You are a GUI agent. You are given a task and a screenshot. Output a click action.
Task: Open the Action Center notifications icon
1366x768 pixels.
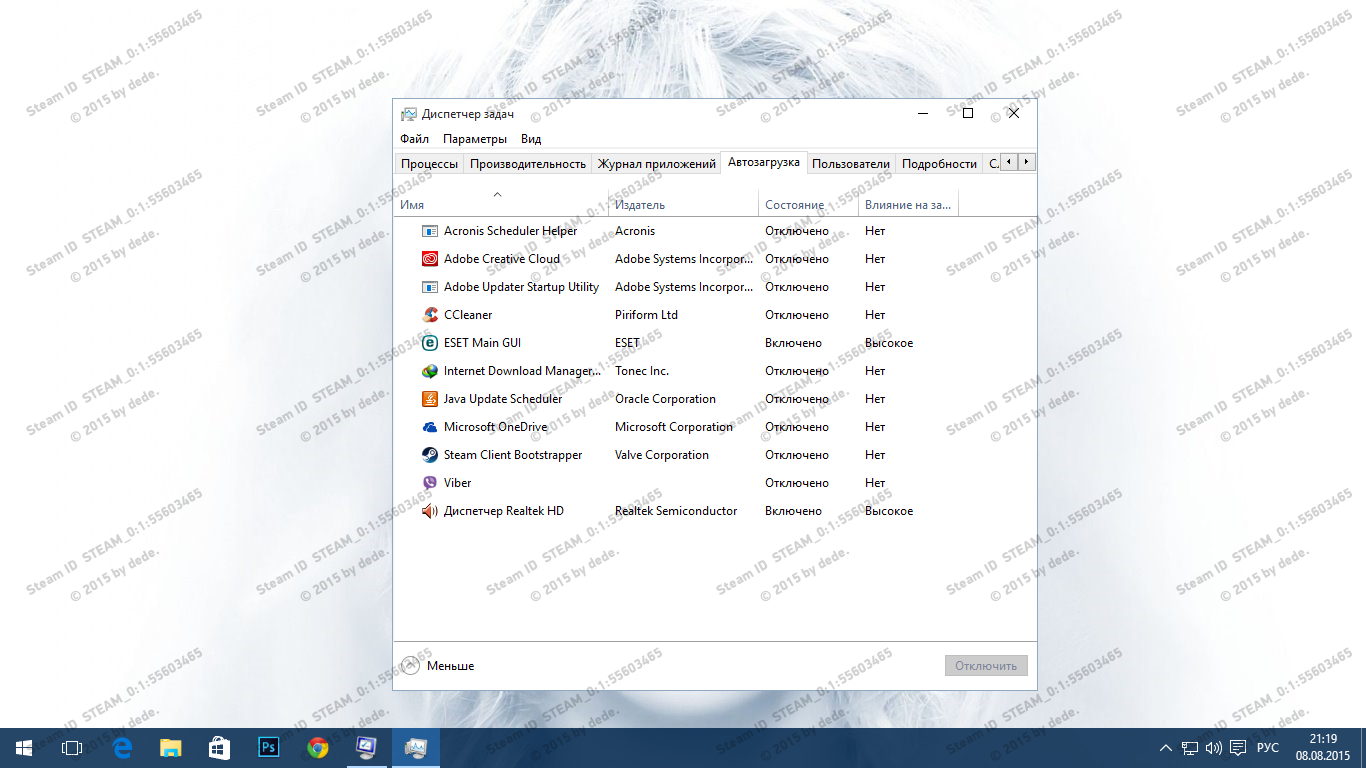pyautogui.click(x=1238, y=748)
